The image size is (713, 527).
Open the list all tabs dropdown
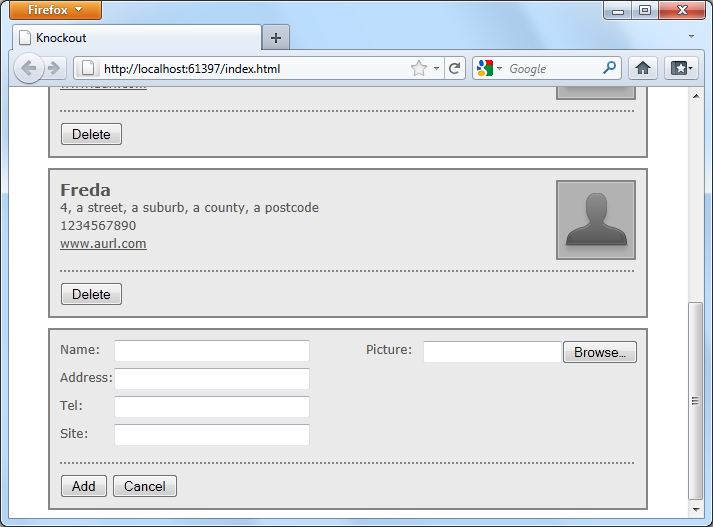(x=691, y=36)
